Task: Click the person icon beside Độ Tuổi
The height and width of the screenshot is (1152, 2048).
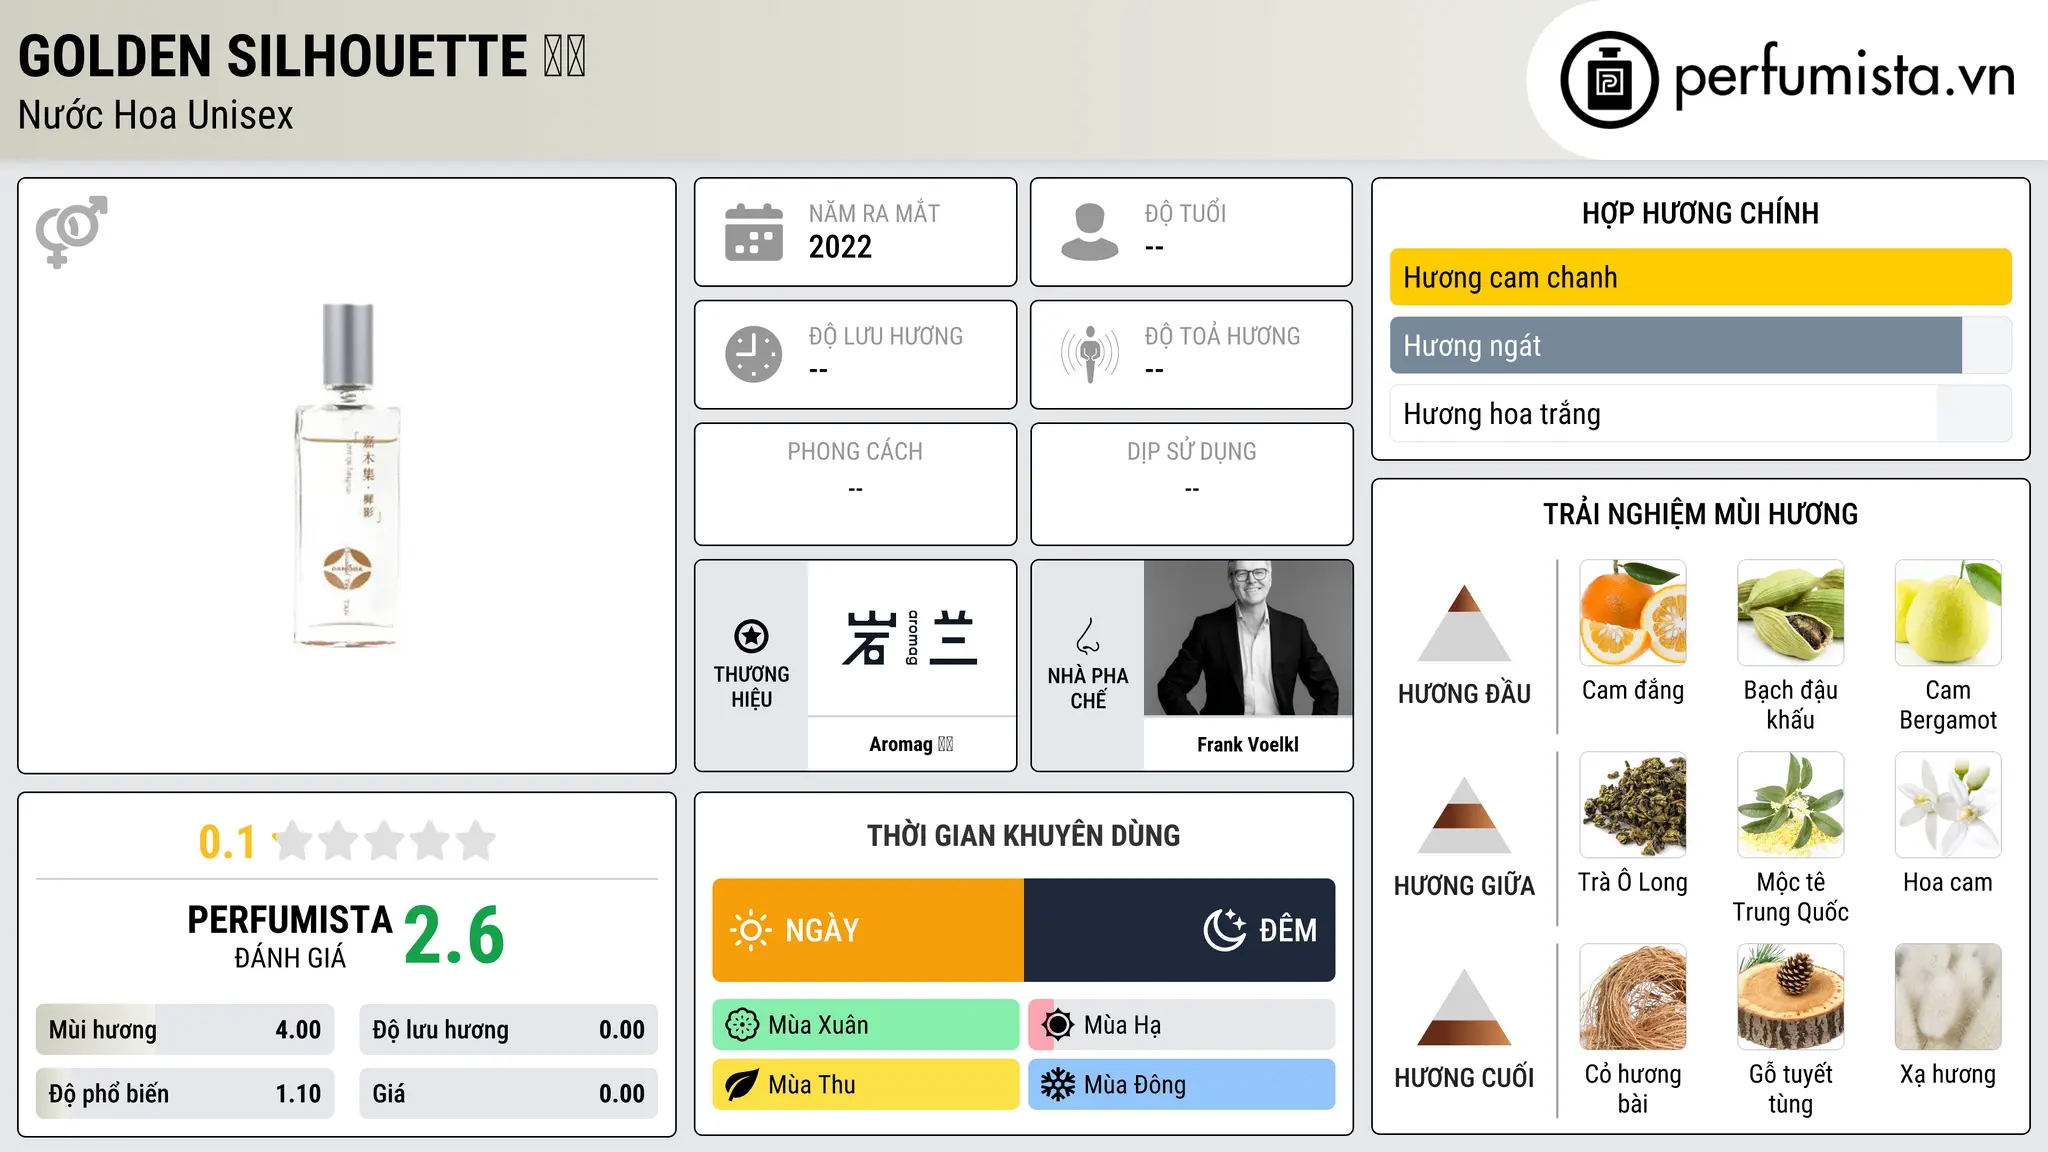Action: click(1090, 232)
